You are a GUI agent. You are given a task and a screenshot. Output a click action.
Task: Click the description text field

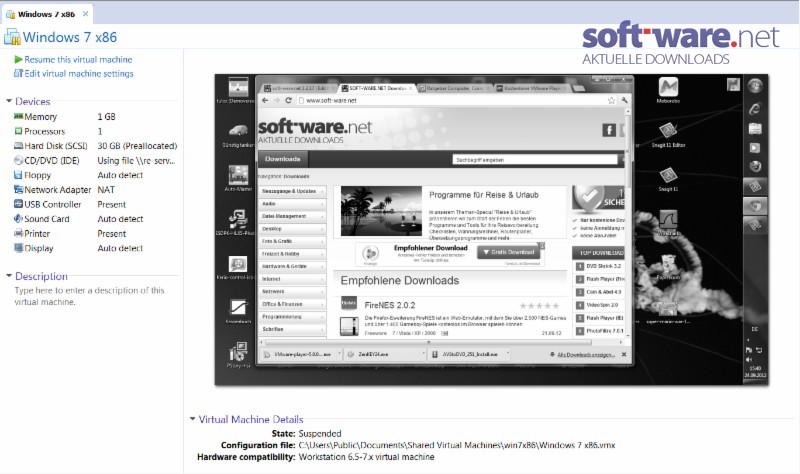coord(90,296)
